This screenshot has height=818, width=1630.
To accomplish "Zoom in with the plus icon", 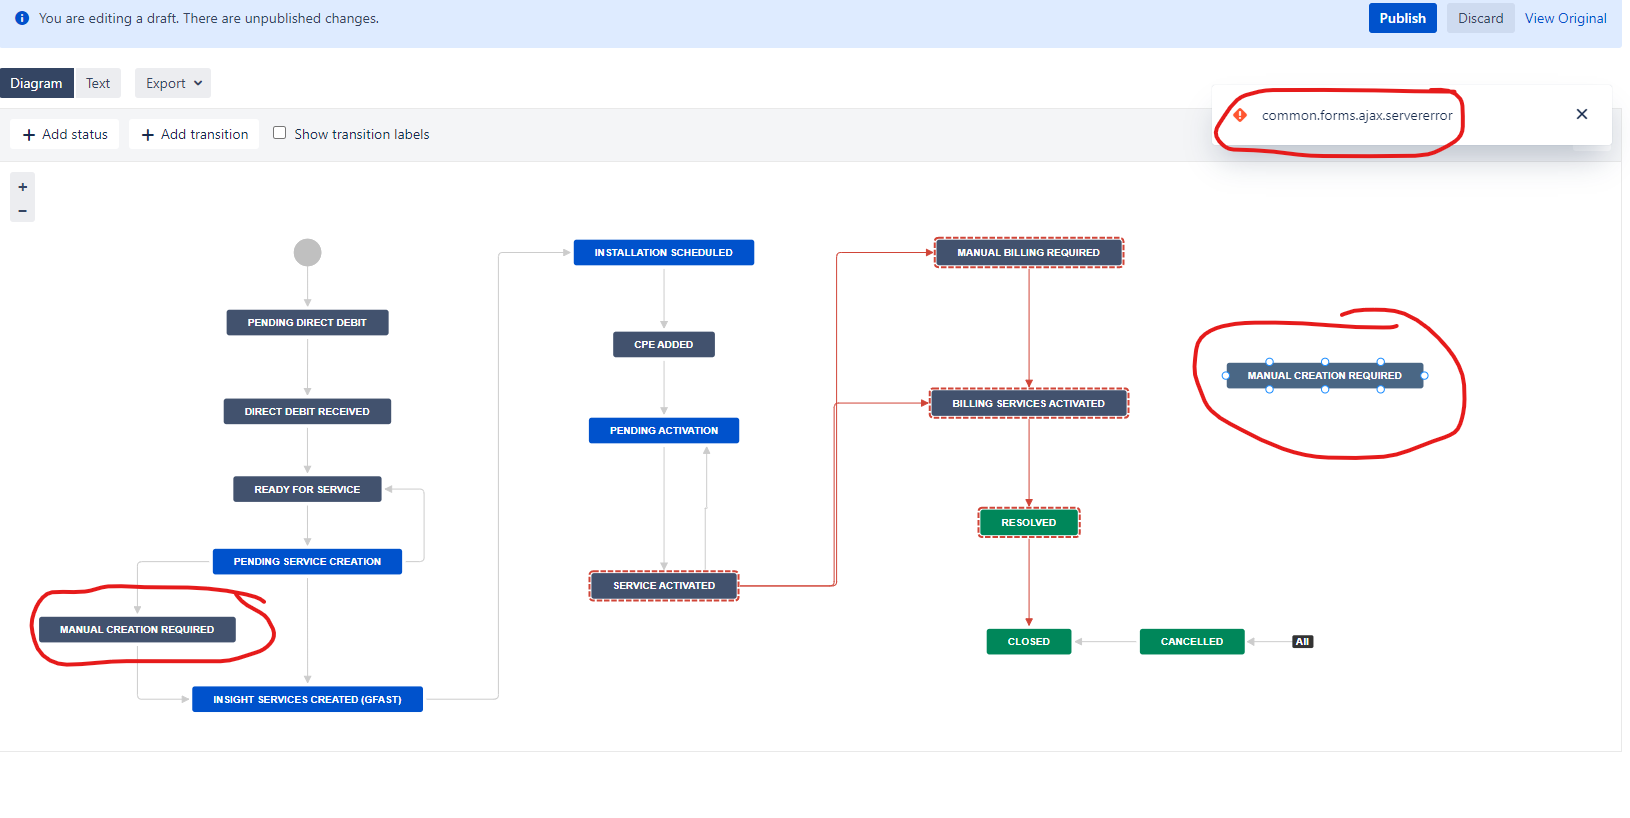I will click(22, 187).
